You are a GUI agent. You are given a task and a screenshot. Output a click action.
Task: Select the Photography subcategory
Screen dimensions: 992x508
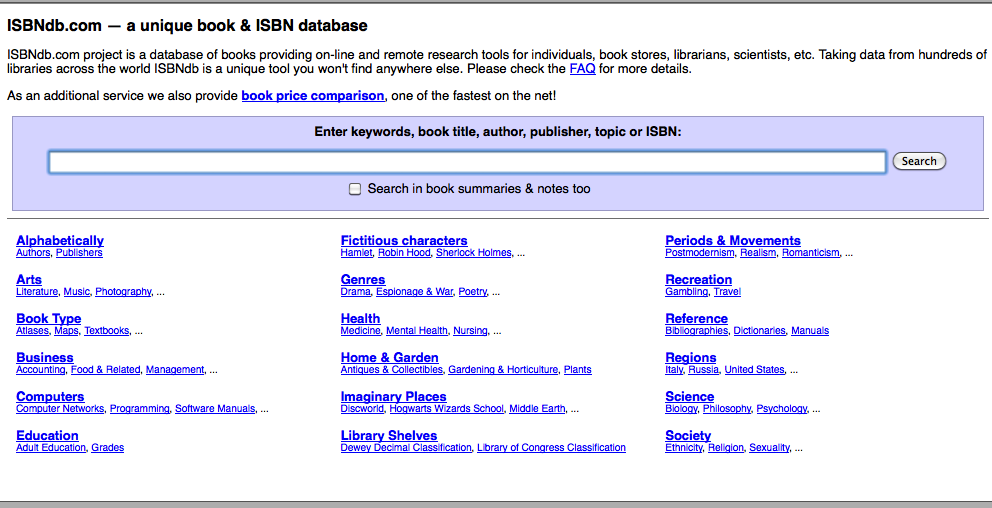click(123, 292)
